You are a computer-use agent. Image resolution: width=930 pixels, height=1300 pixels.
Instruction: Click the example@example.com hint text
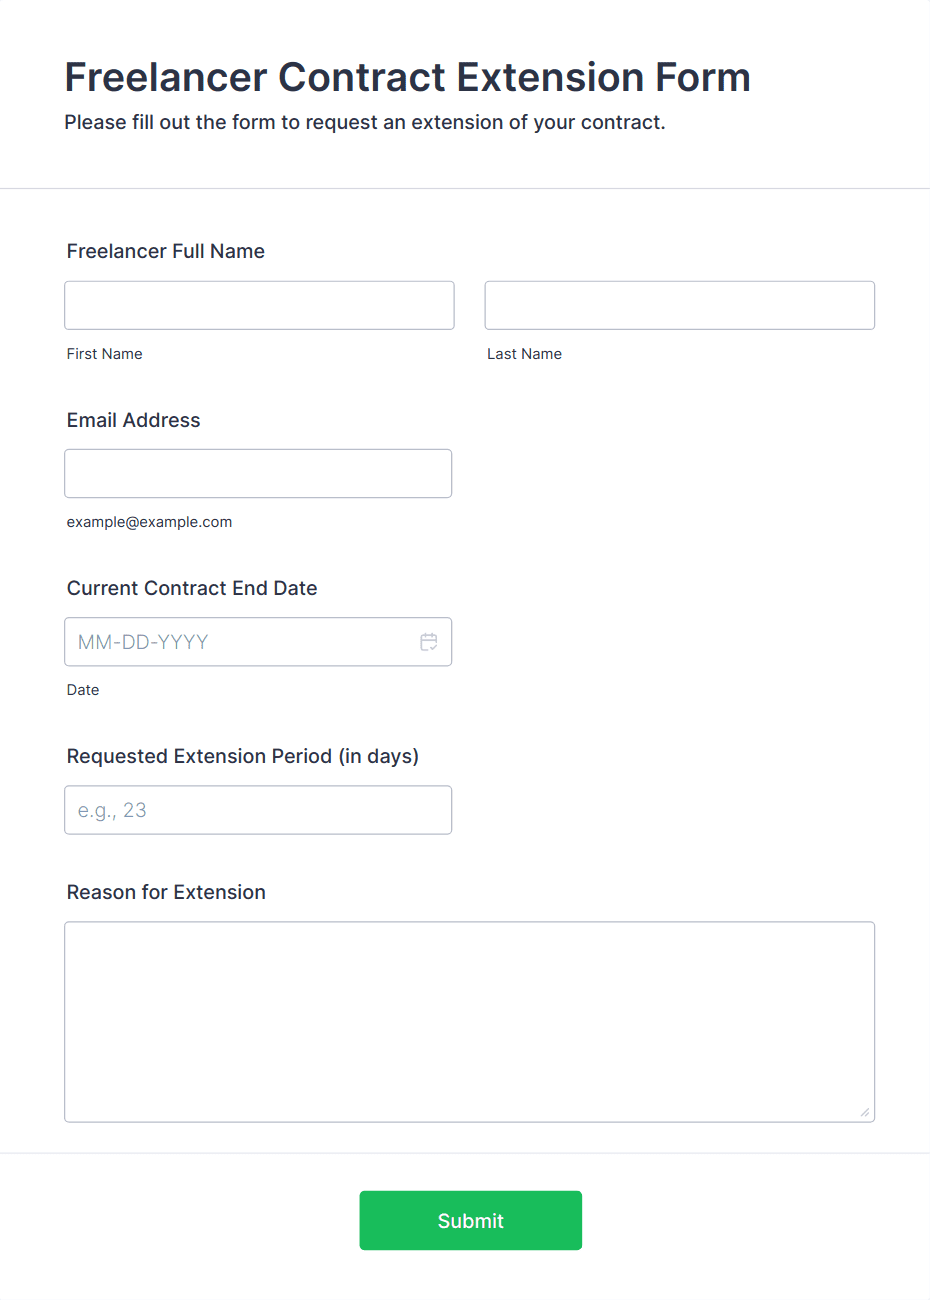click(150, 522)
